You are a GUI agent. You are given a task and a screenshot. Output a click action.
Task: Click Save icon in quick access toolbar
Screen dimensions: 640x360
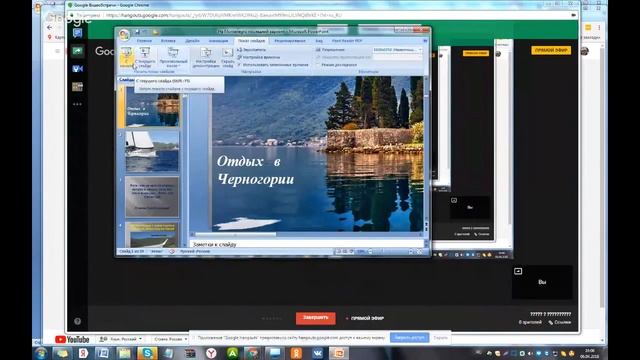click(137, 32)
